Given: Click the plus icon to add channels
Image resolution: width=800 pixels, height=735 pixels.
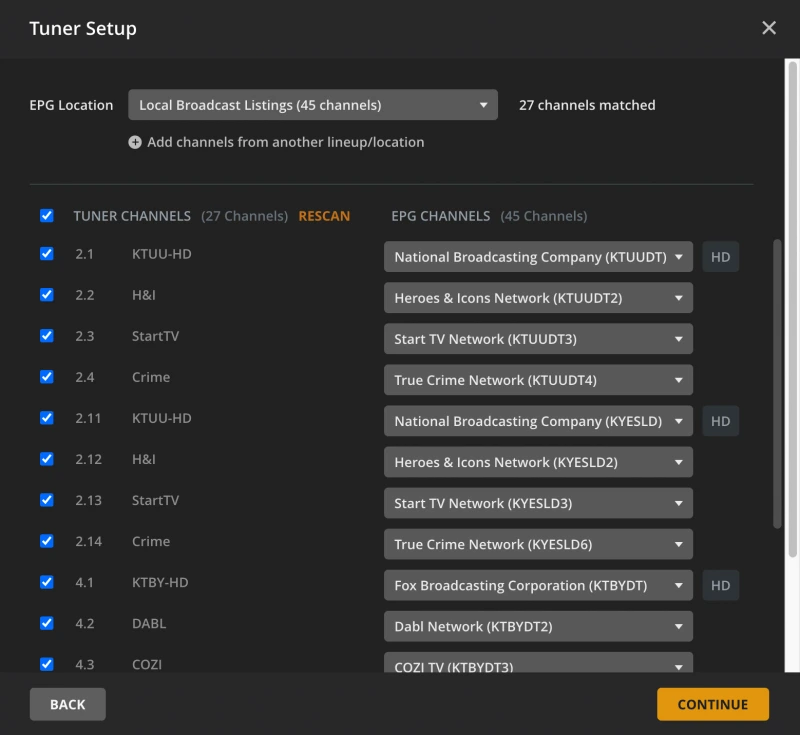Looking at the screenshot, I should pos(135,142).
